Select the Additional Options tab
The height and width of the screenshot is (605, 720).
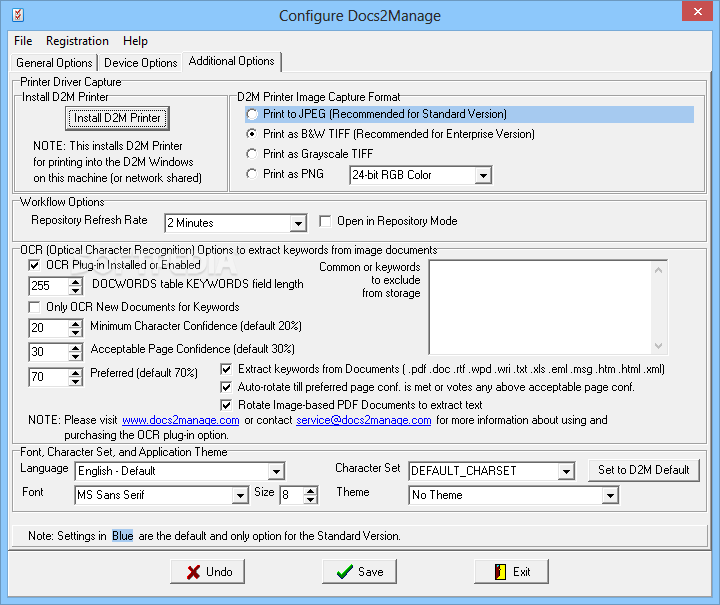(x=231, y=61)
